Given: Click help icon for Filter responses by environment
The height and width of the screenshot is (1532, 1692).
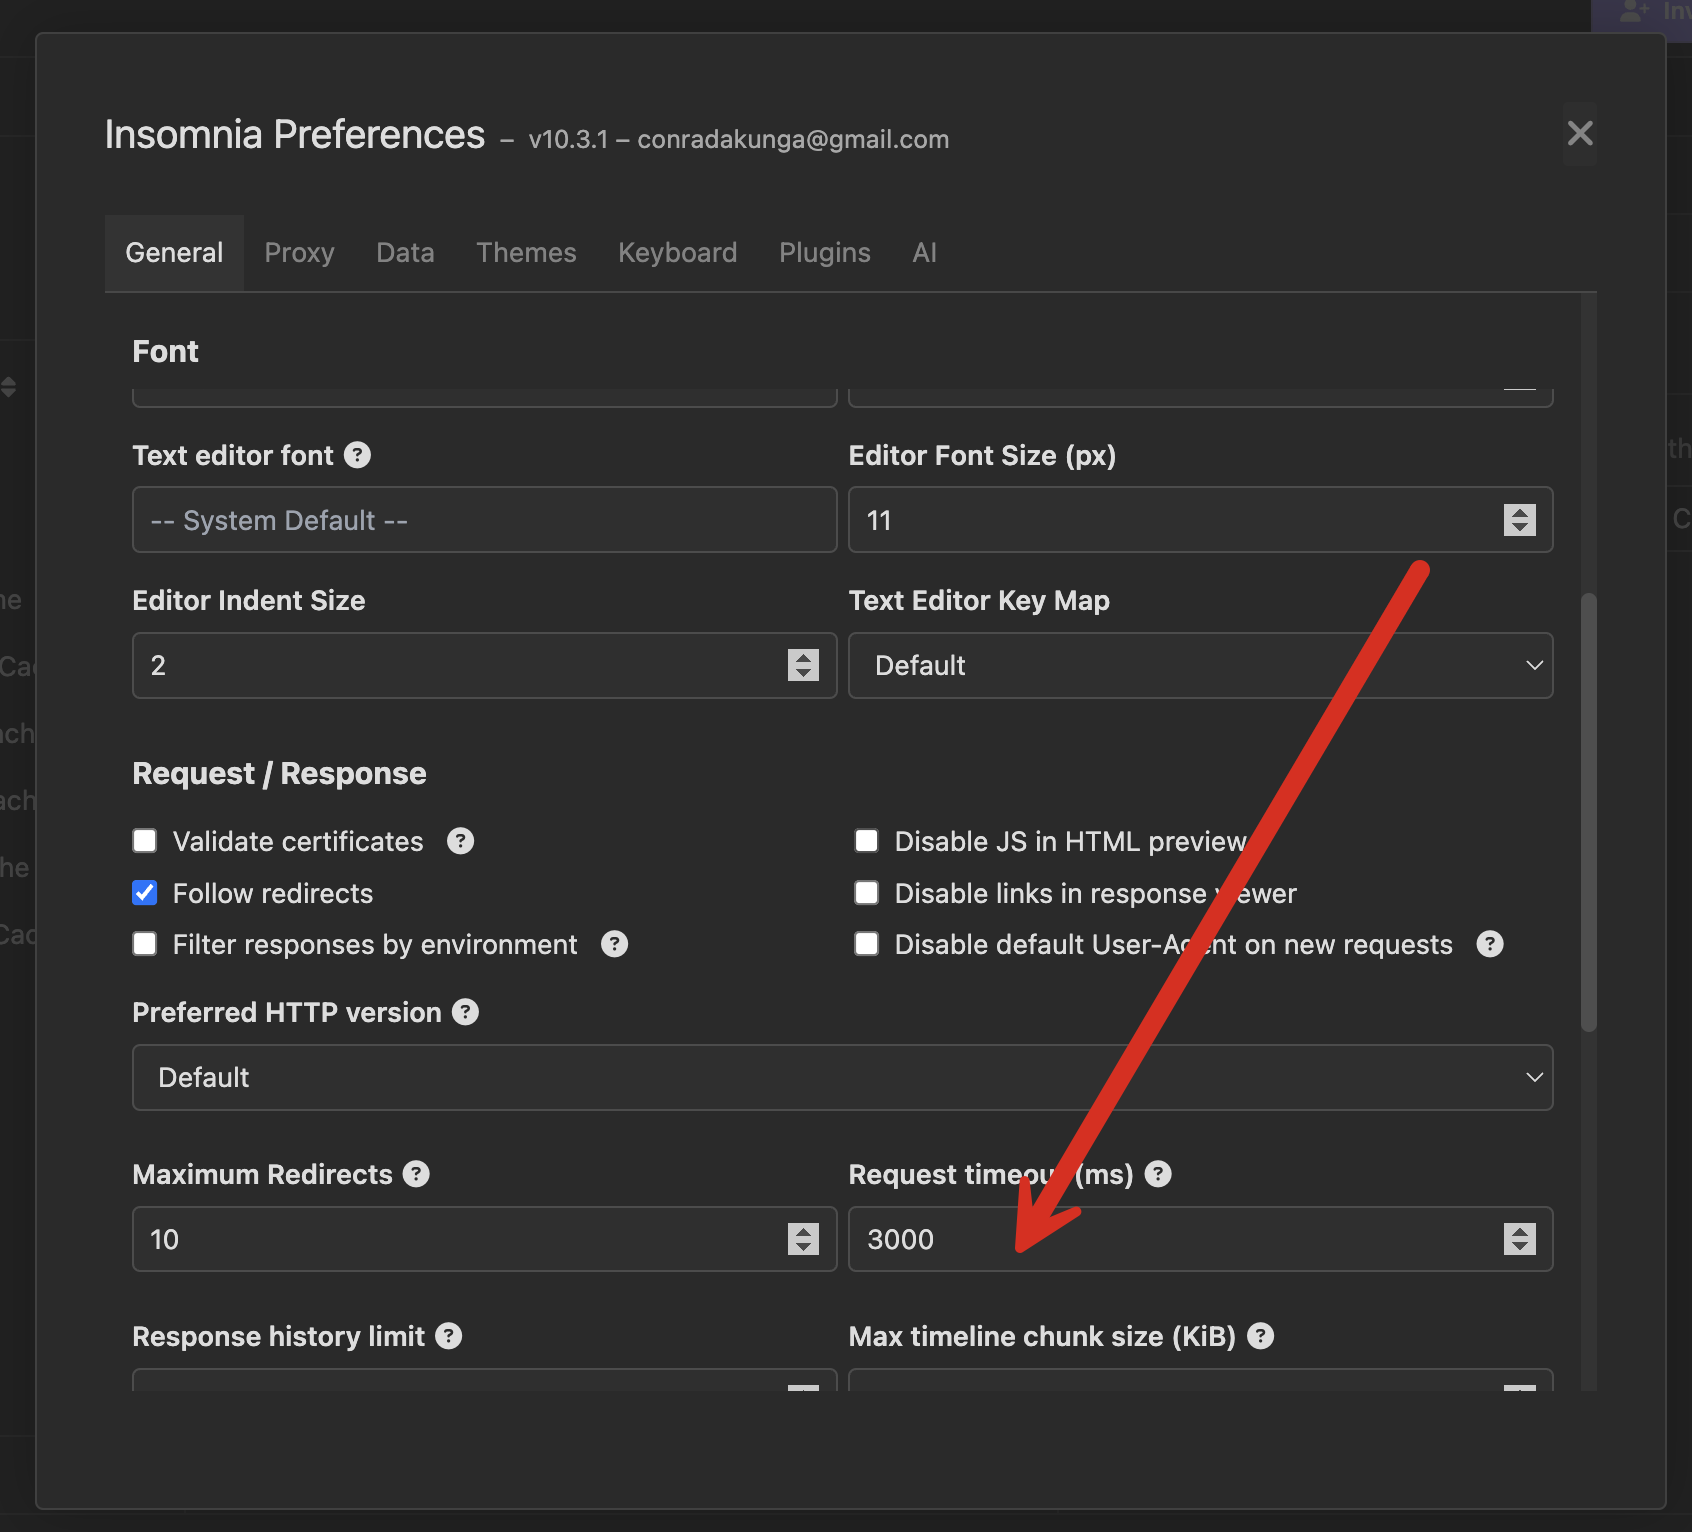Looking at the screenshot, I should (614, 944).
